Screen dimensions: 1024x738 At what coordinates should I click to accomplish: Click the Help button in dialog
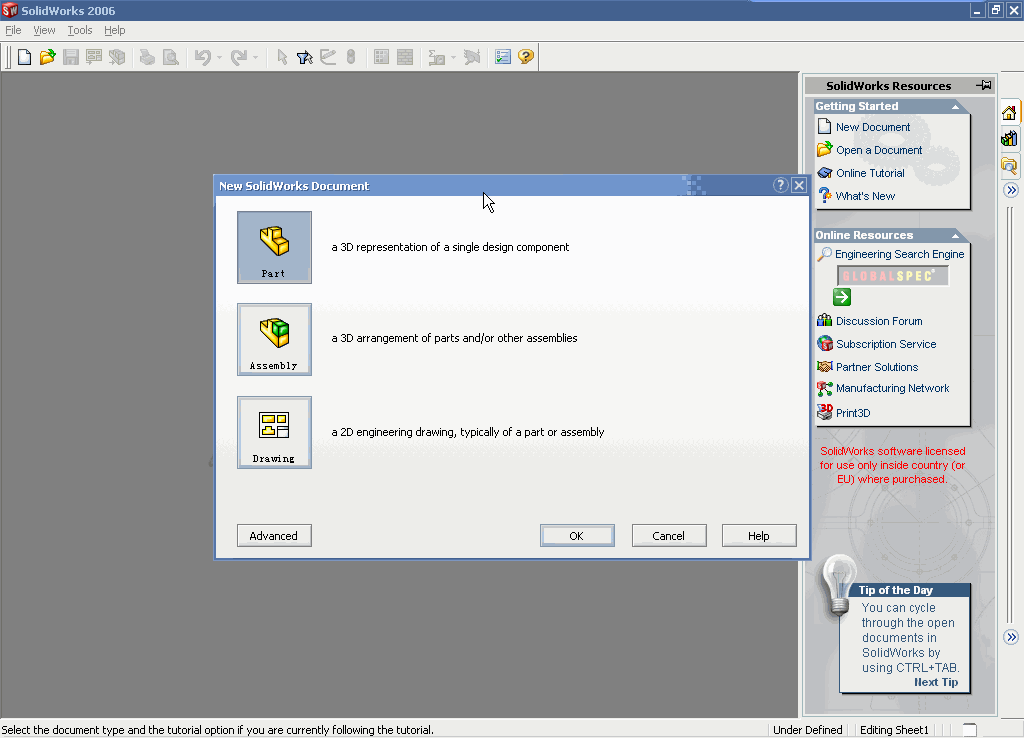[x=759, y=536]
